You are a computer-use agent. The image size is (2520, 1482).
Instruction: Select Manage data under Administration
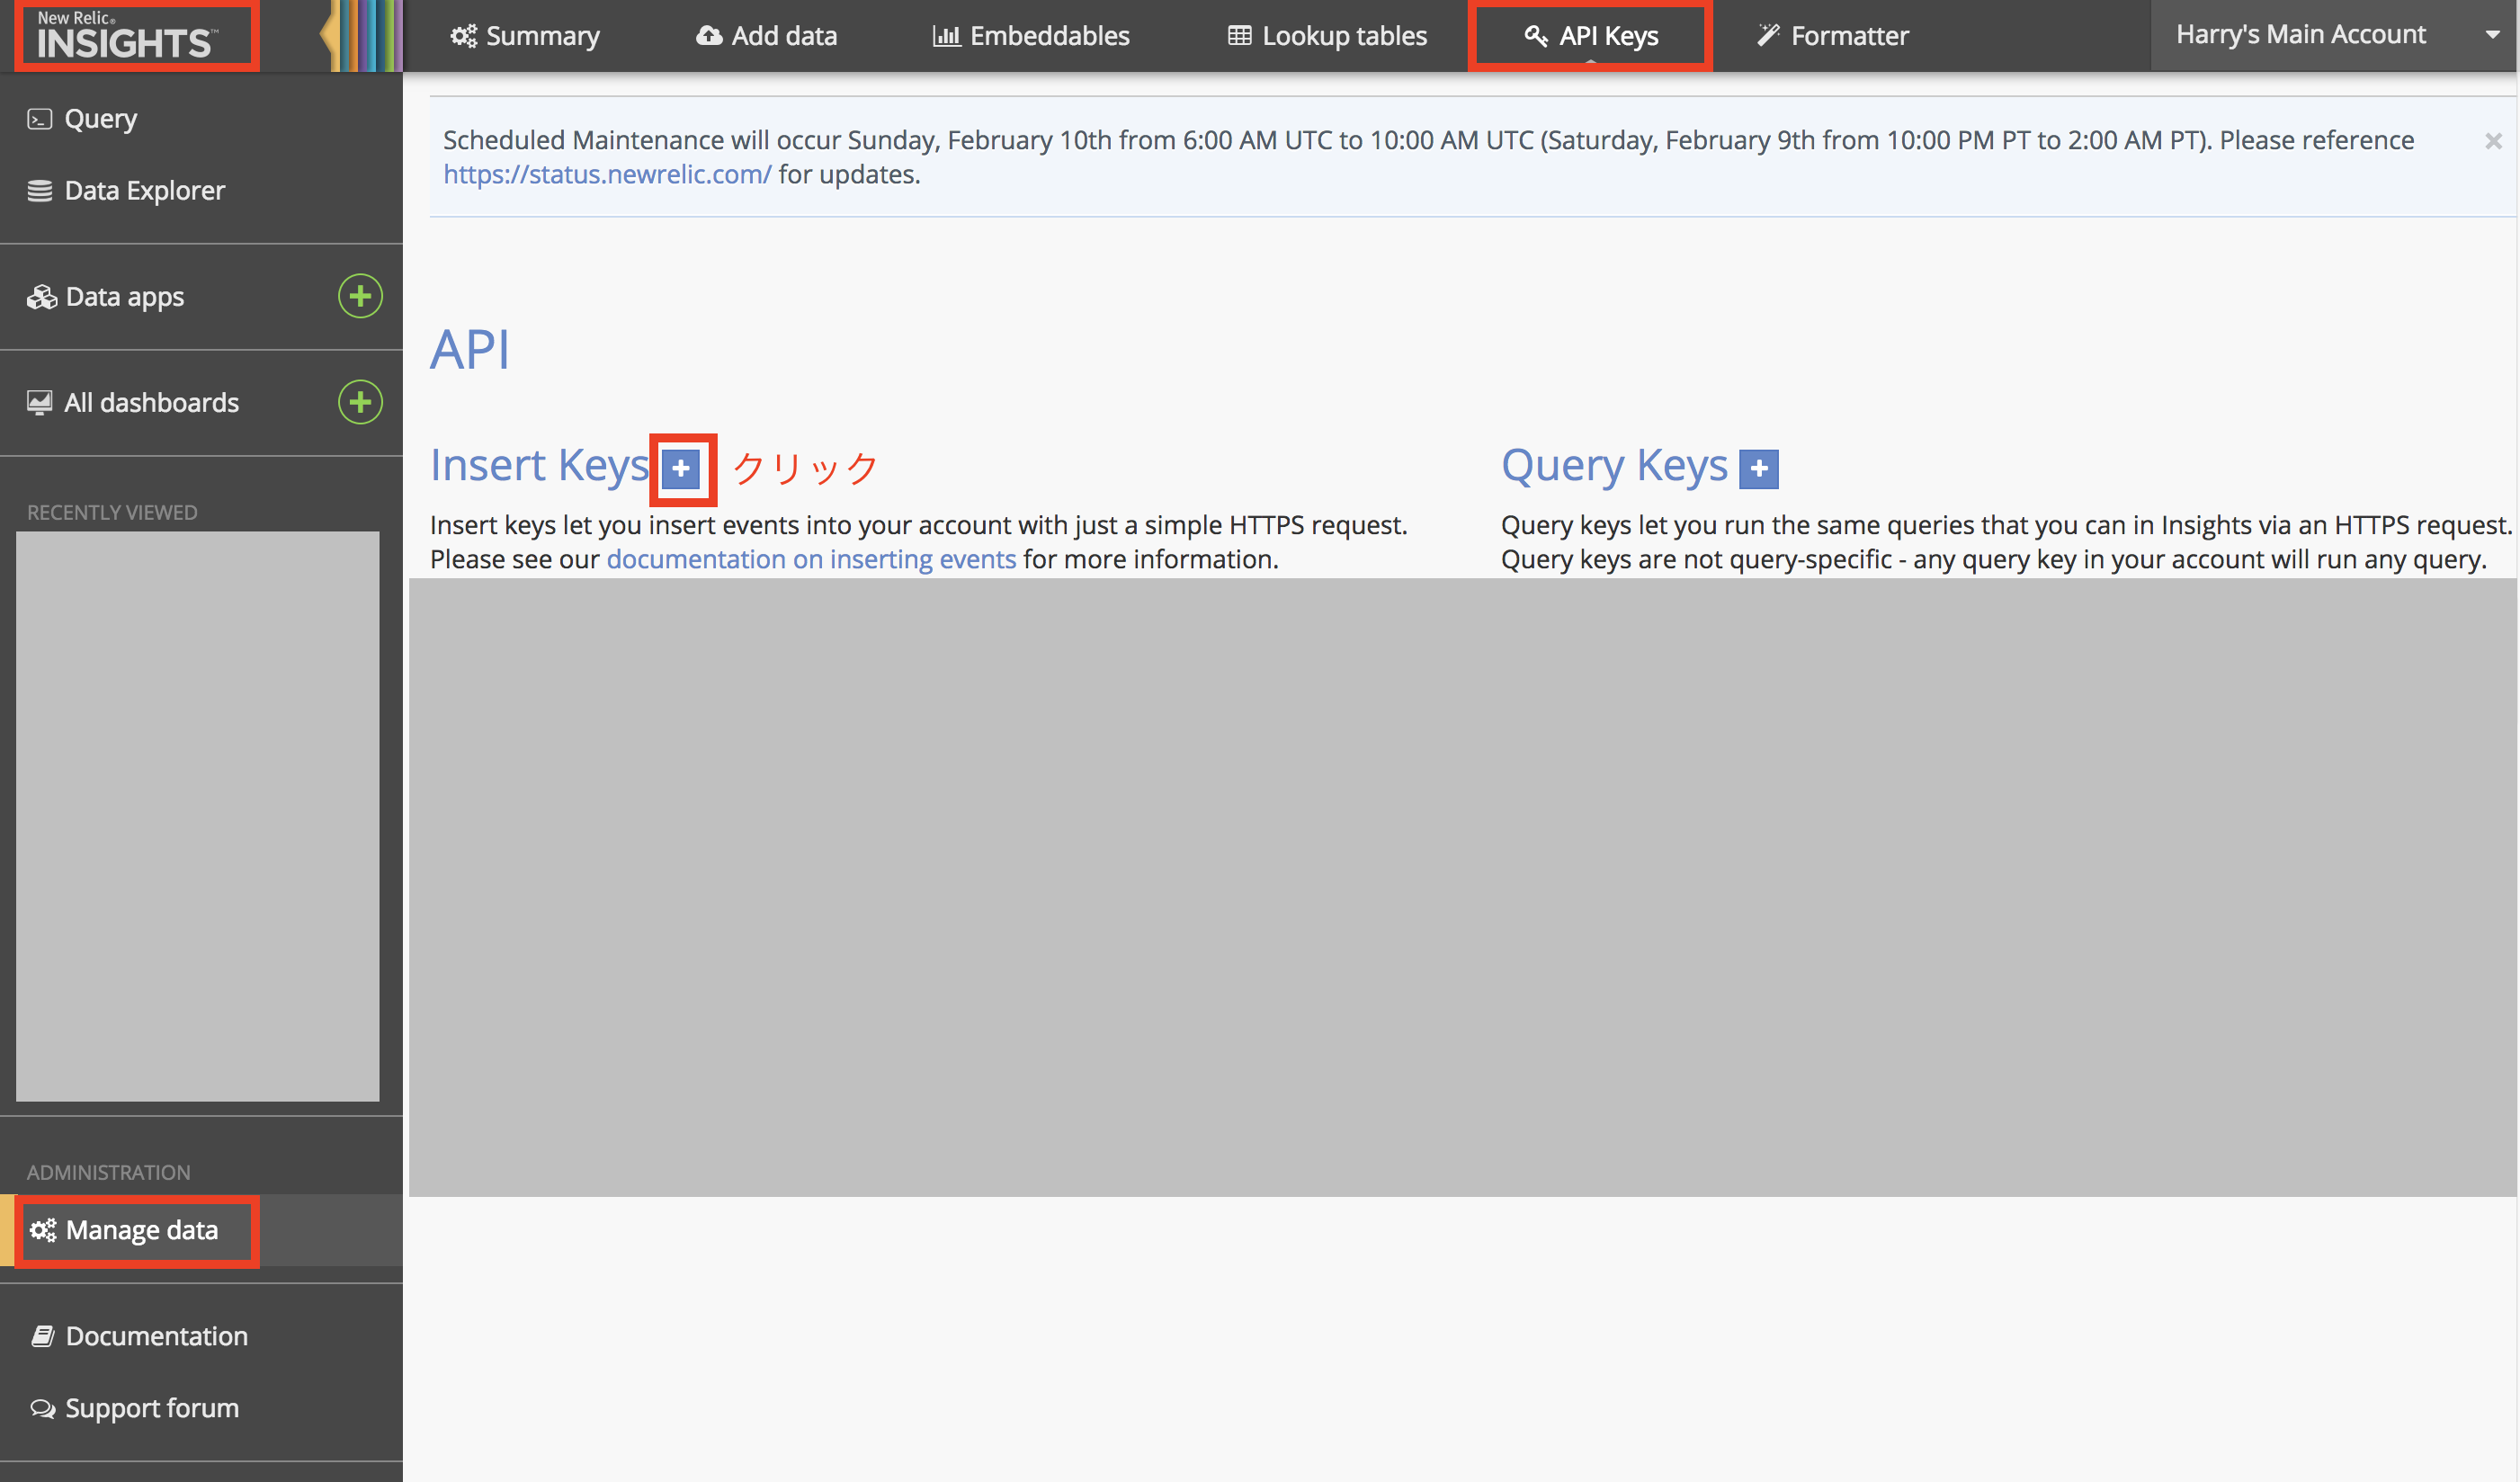pyautogui.click(x=141, y=1230)
